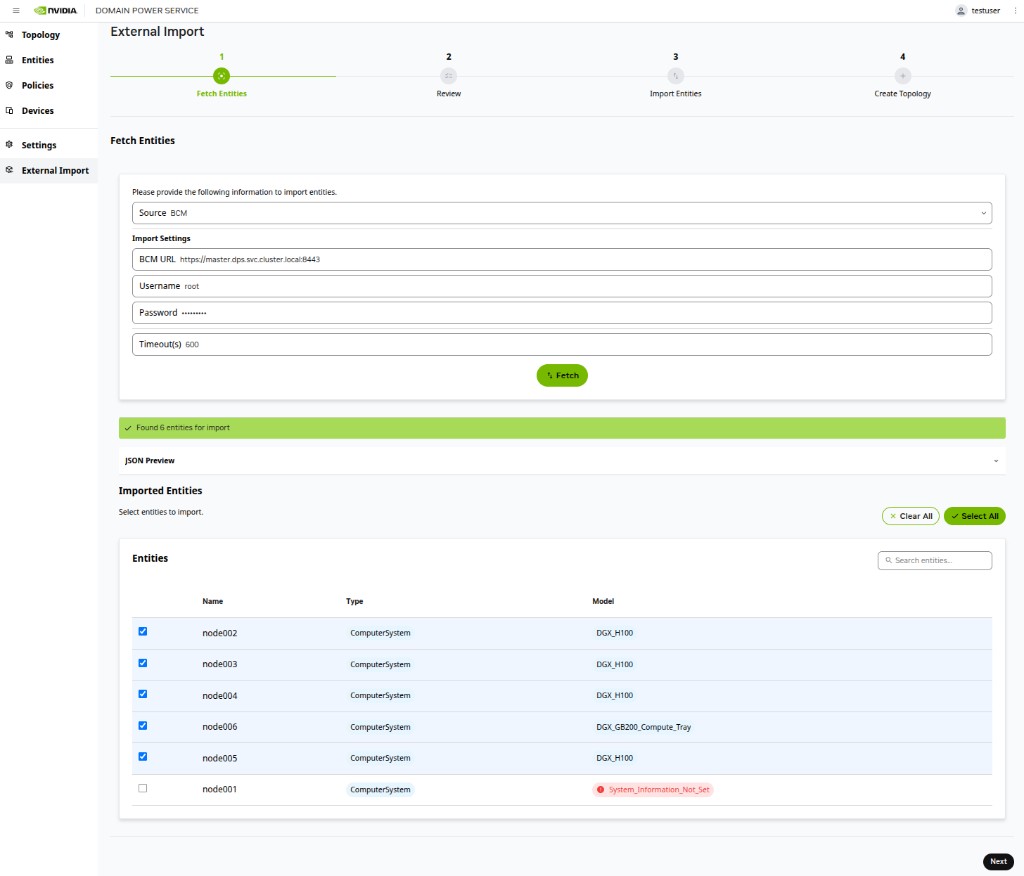Click the search magnifier icon
Viewport: 1024px width, 876px height.
point(888,560)
